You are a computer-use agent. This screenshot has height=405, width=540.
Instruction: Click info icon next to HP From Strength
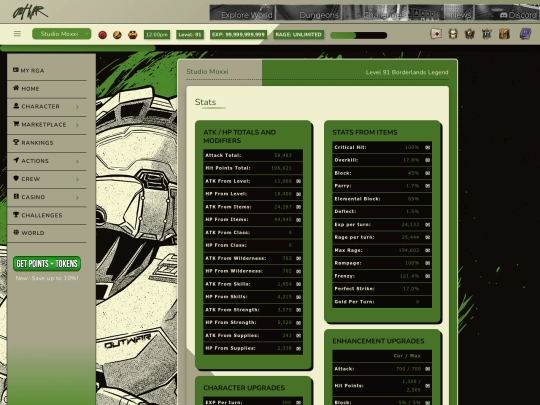(299, 323)
